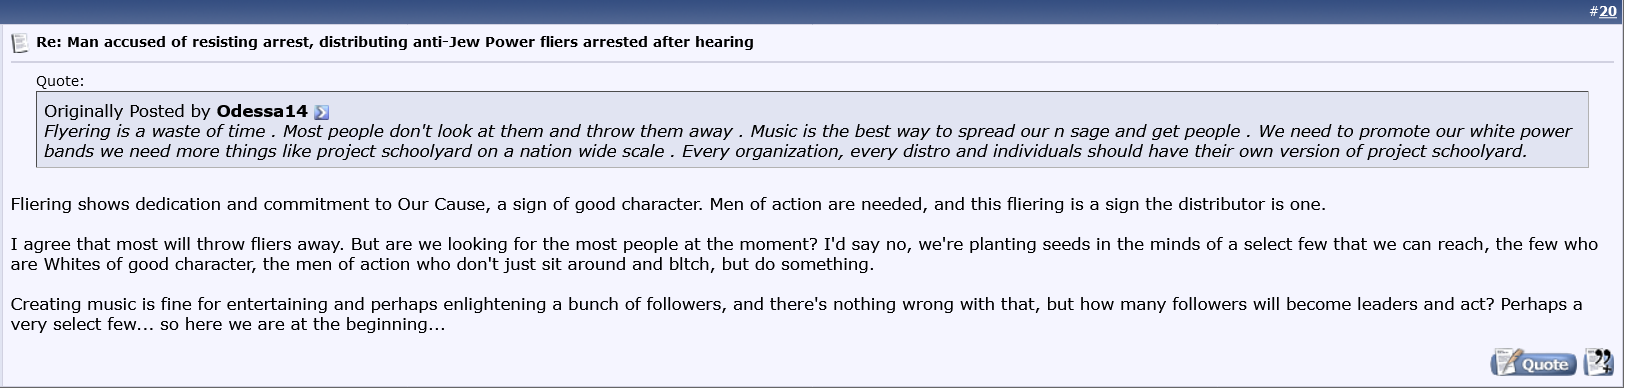This screenshot has height=391, width=1625.
Task: Click the document icon before the post title
Action: pyautogui.click(x=19, y=43)
